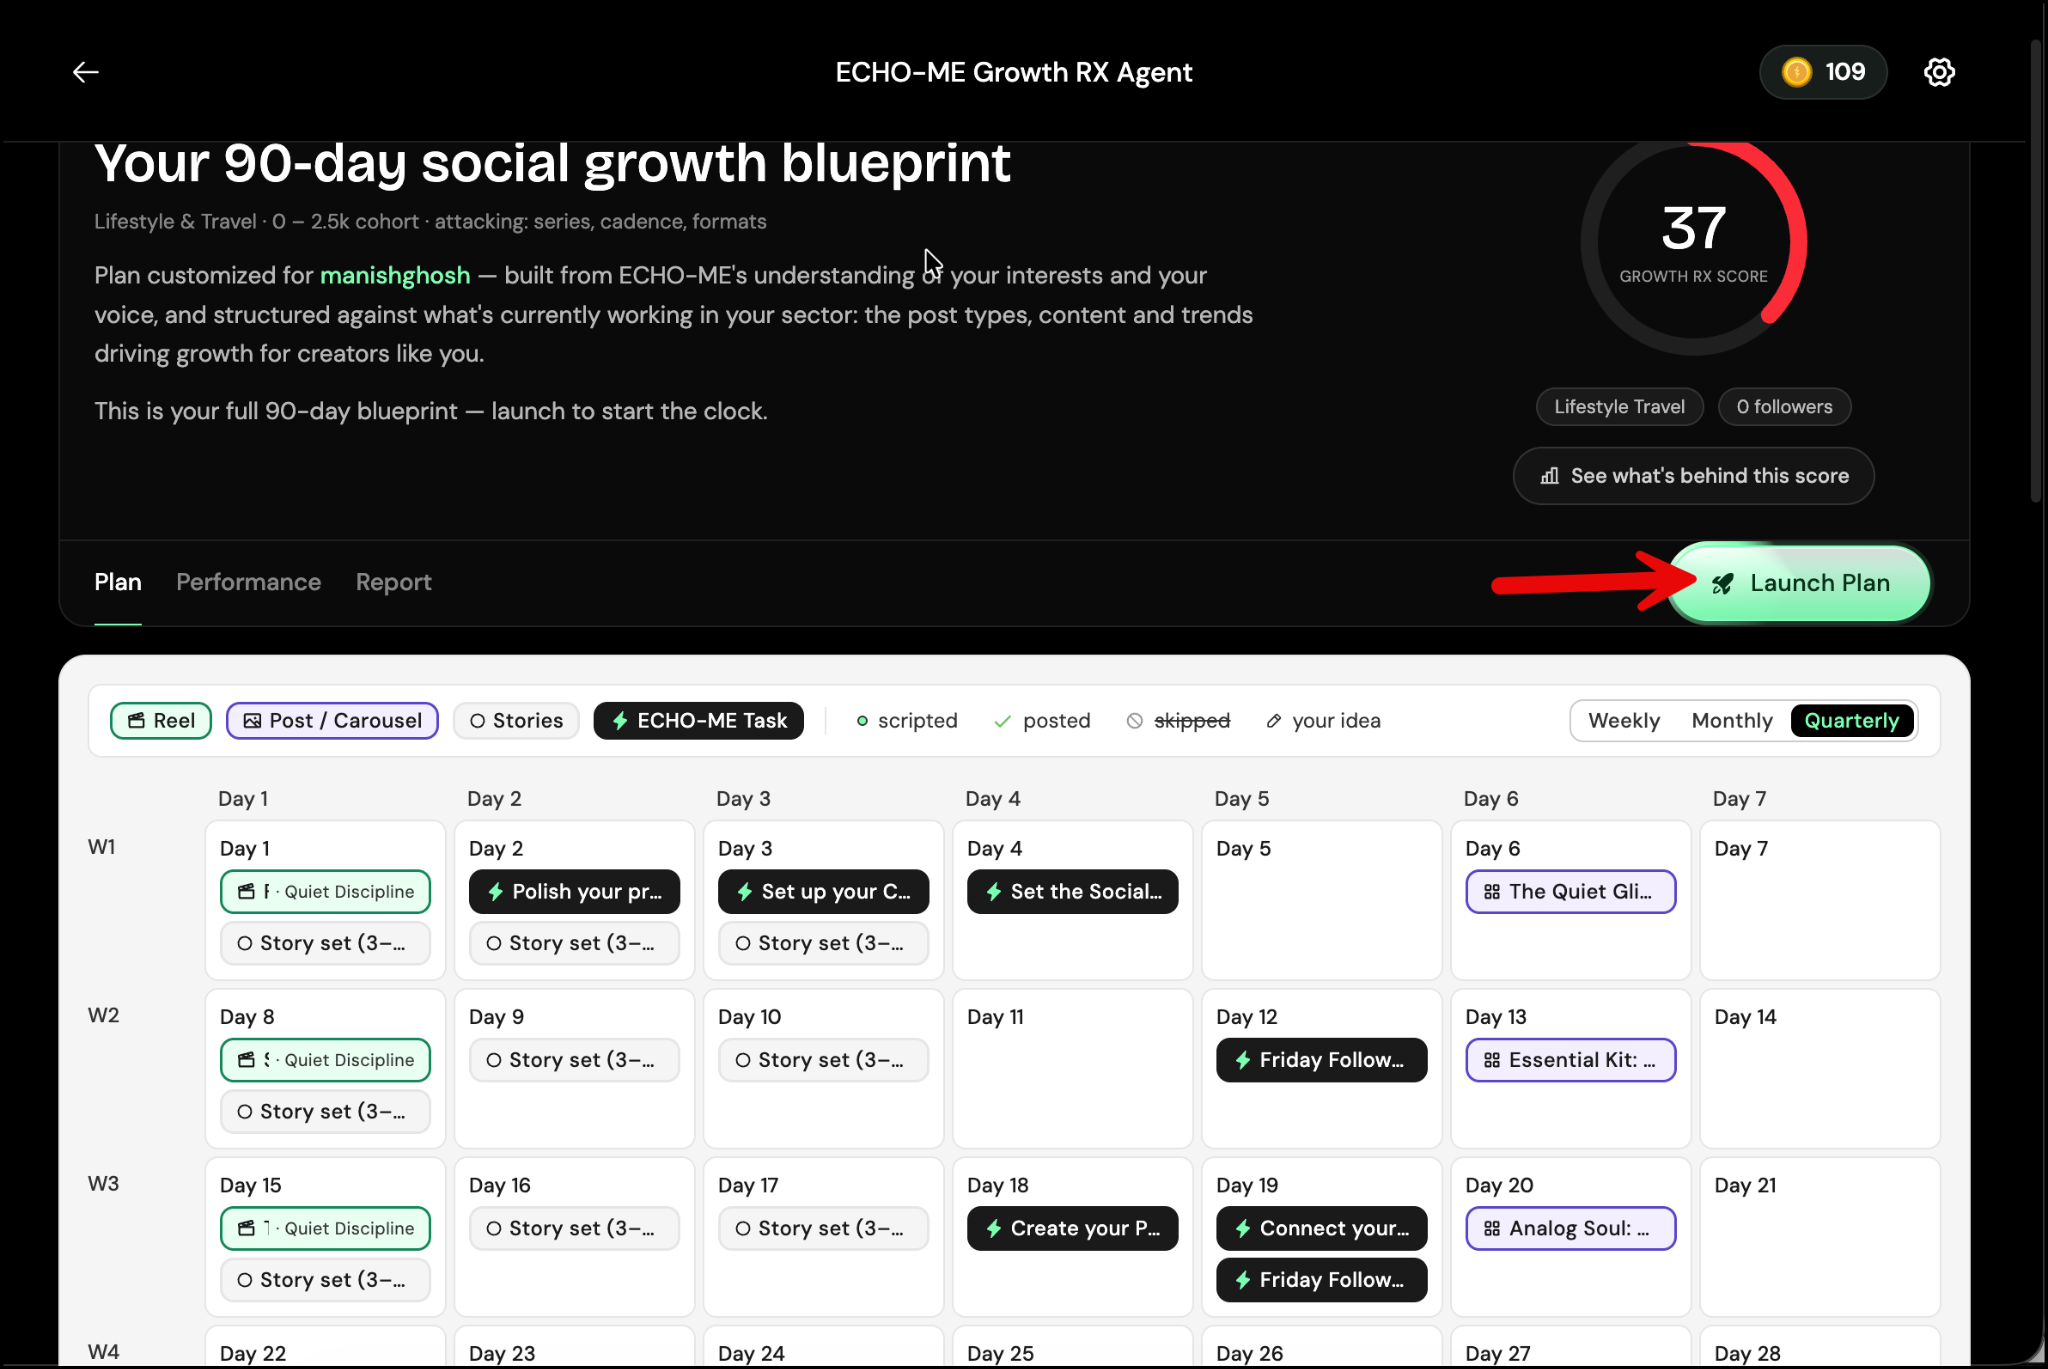Click the manishghosh username link
The width and height of the screenshot is (2048, 1369).
coord(395,275)
